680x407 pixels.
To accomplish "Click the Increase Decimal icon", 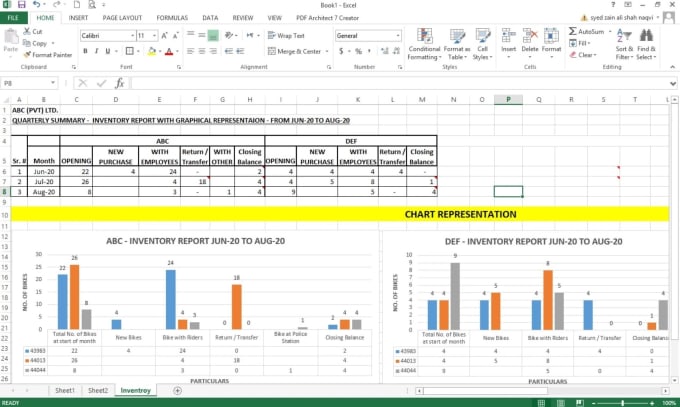I will [385, 51].
